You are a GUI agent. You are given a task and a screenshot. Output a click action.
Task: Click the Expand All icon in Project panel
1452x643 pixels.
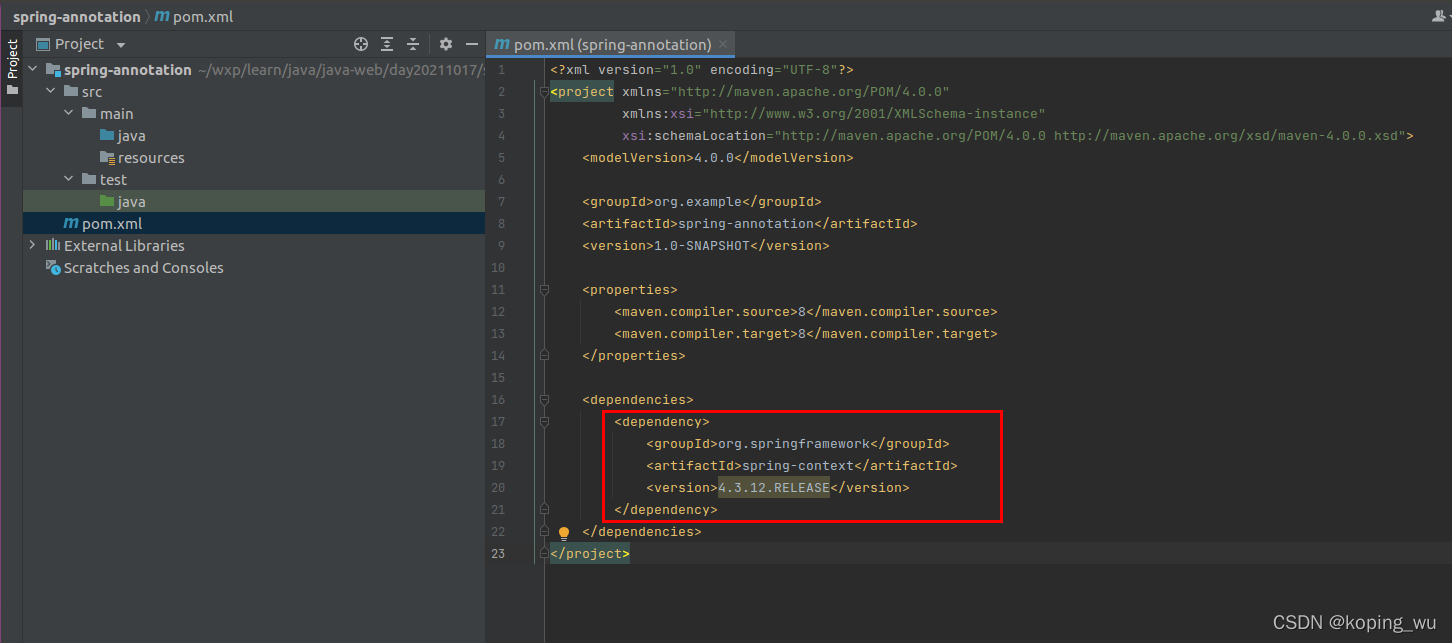coord(387,44)
